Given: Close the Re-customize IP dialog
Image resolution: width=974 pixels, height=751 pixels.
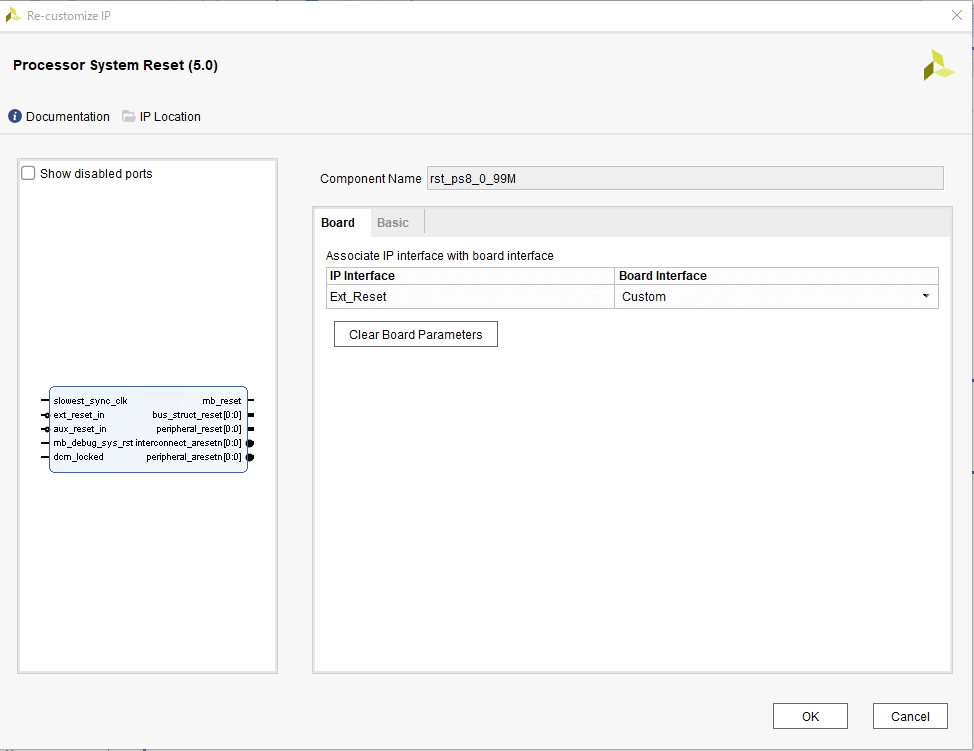Looking at the screenshot, I should click(956, 15).
